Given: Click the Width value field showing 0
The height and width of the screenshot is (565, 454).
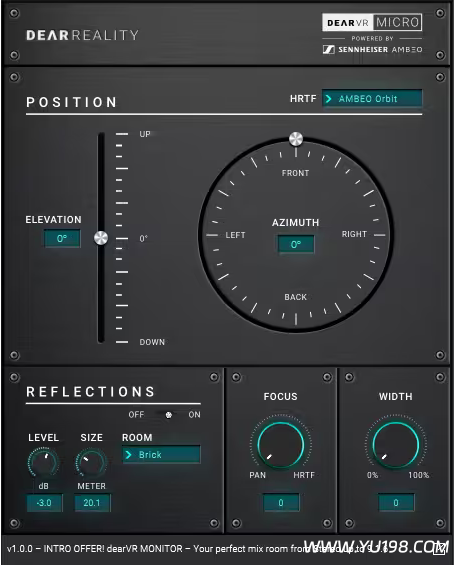Looking at the screenshot, I should [x=396, y=503].
